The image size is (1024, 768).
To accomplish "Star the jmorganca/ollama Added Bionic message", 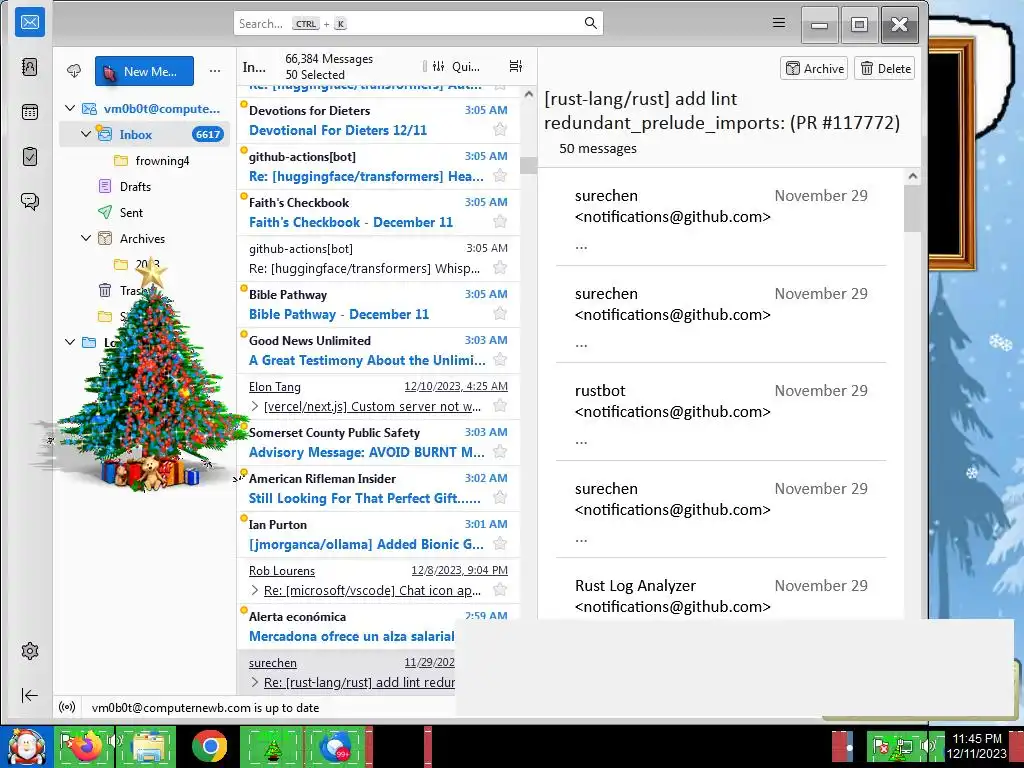I will pyautogui.click(x=500, y=543).
